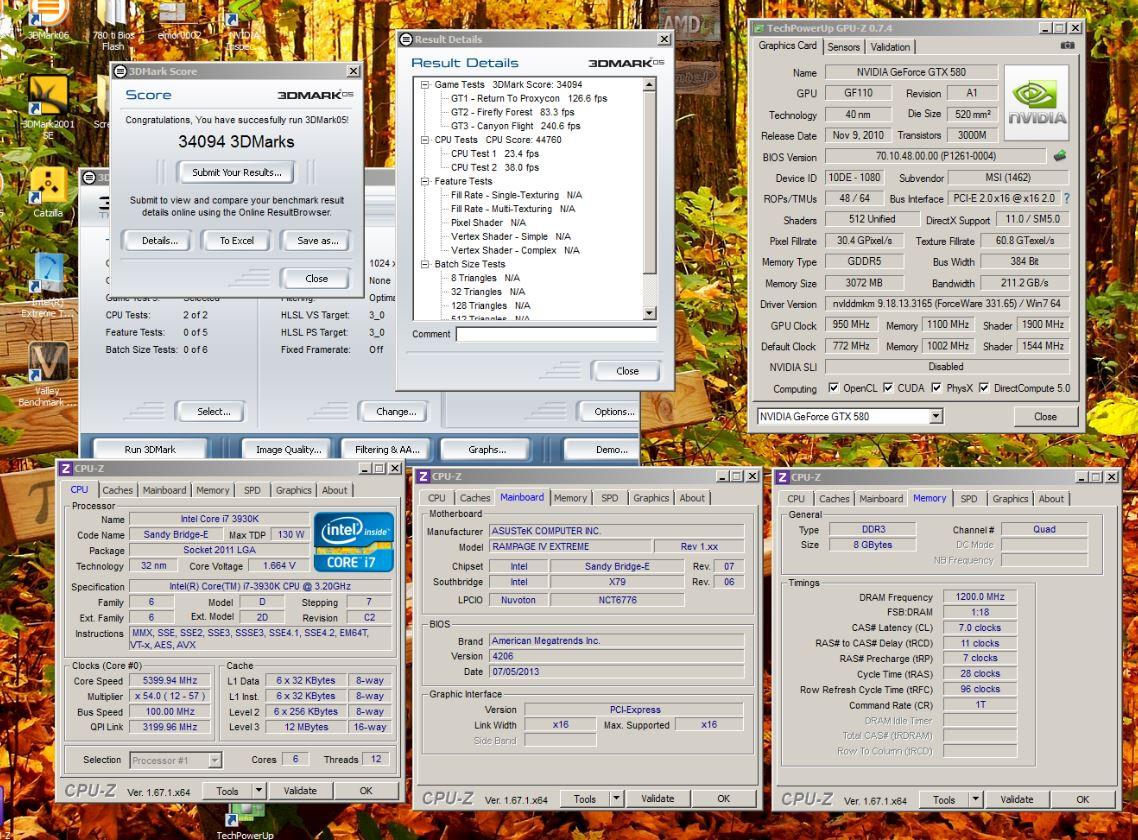
Task: Switch to Sensors tab in GPU-Z
Action: point(843,46)
